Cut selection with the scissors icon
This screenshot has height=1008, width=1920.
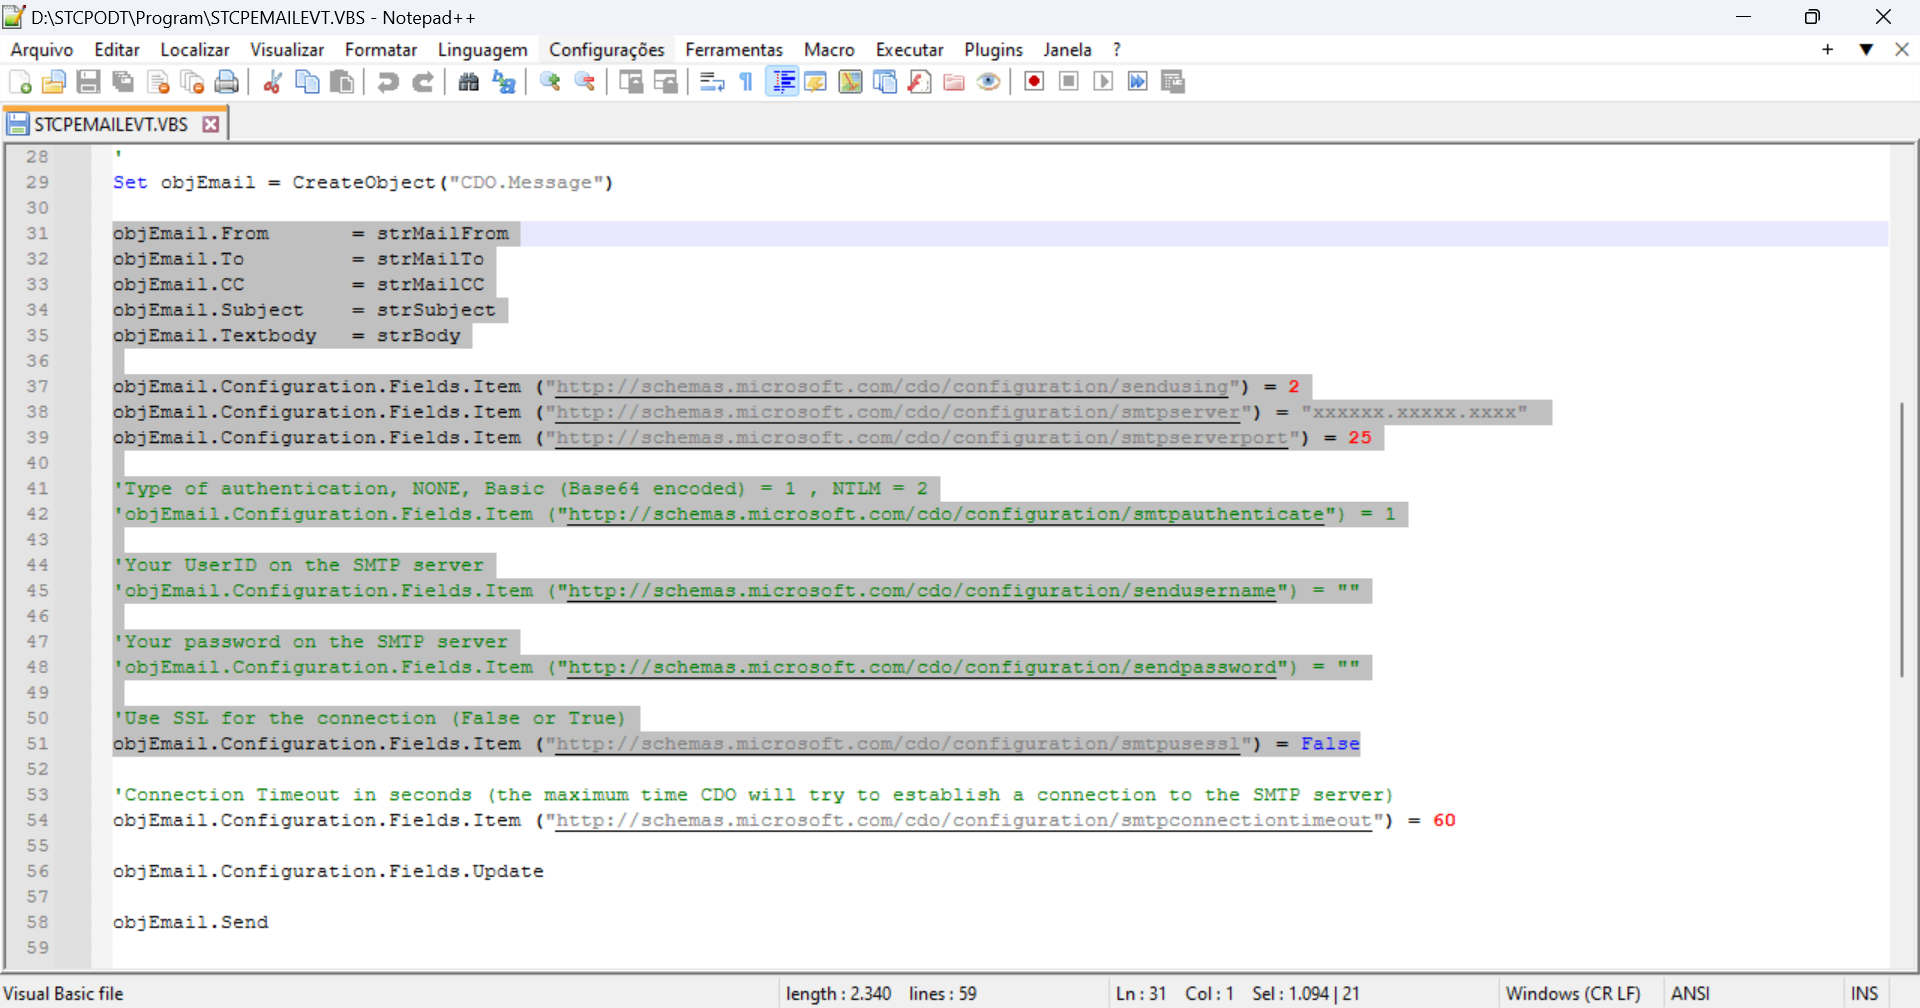[272, 82]
